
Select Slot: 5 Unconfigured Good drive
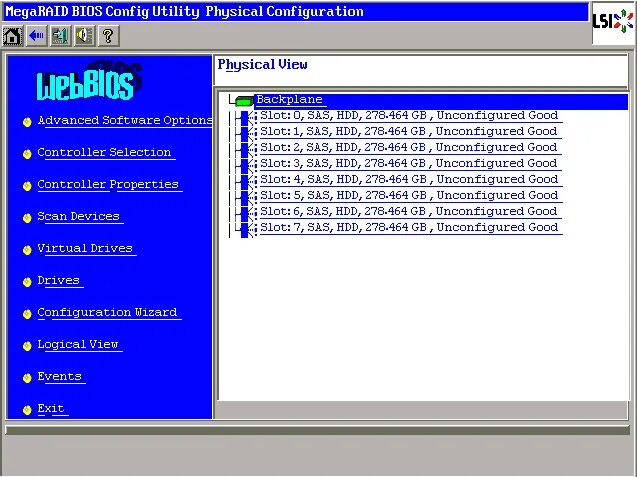pyautogui.click(x=409, y=196)
